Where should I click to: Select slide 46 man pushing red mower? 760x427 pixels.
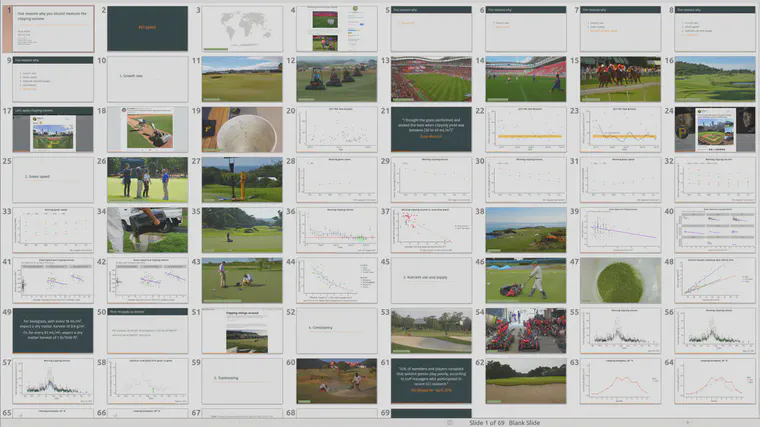coord(525,281)
